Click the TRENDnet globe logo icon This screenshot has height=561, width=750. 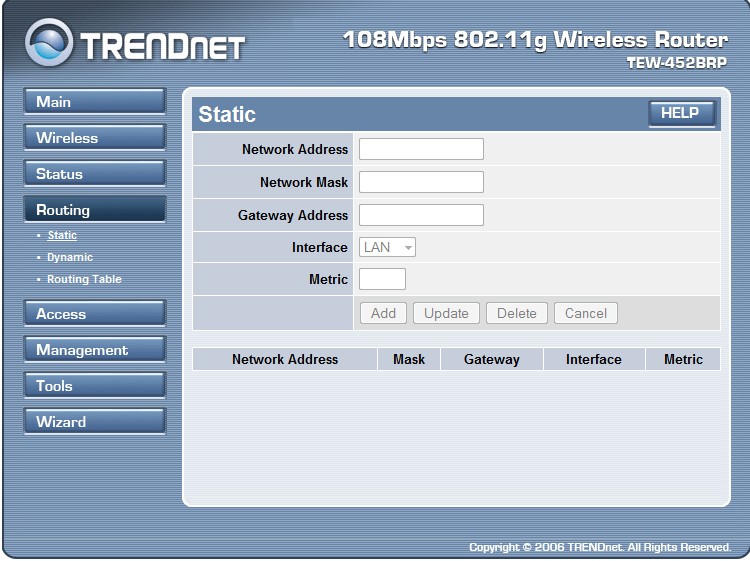[x=49, y=42]
